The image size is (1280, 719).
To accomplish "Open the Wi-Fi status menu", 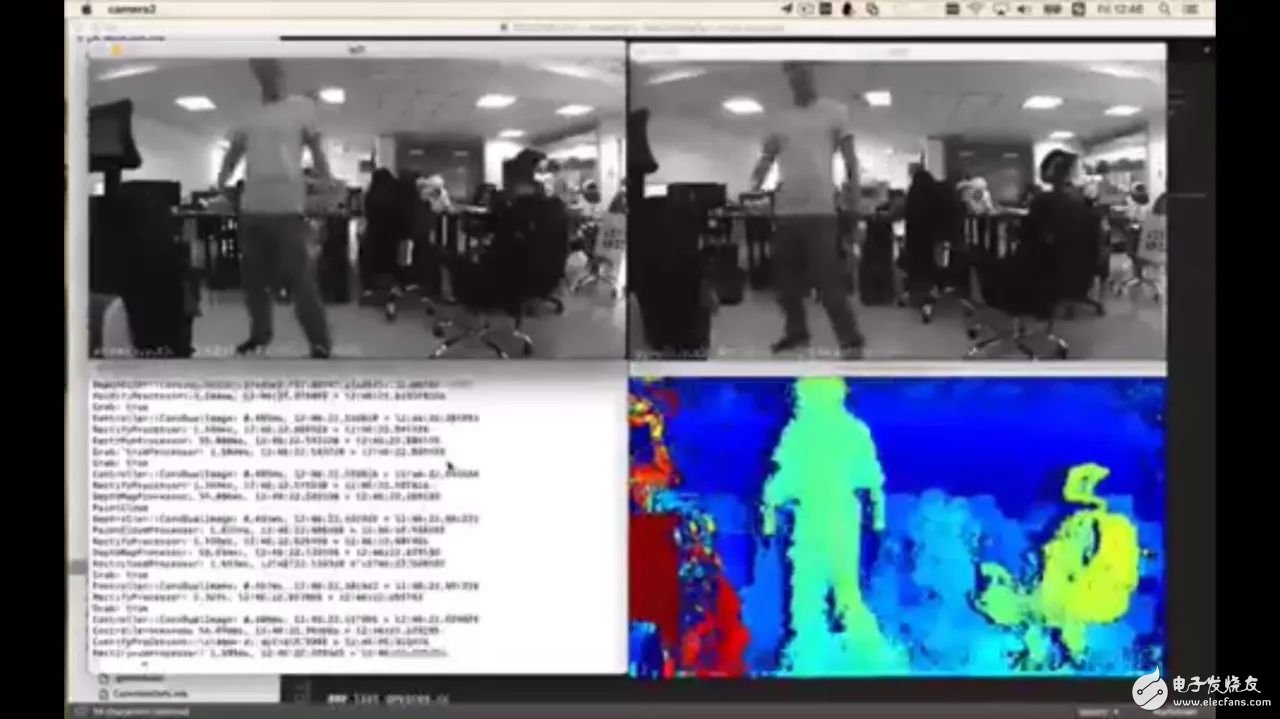I will pyautogui.click(x=974, y=9).
